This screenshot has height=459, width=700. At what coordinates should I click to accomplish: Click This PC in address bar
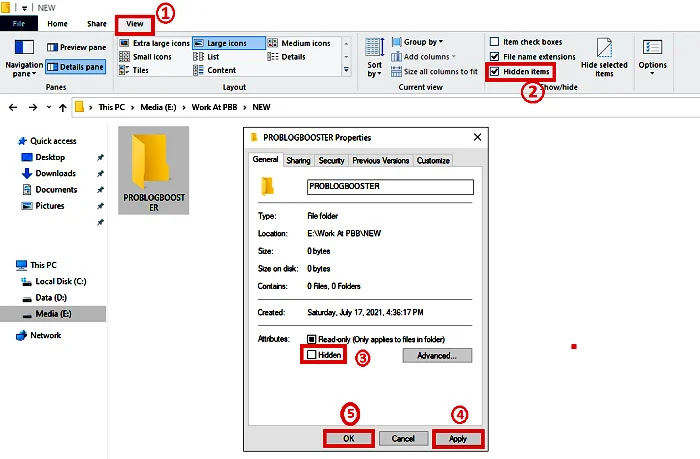click(x=112, y=107)
